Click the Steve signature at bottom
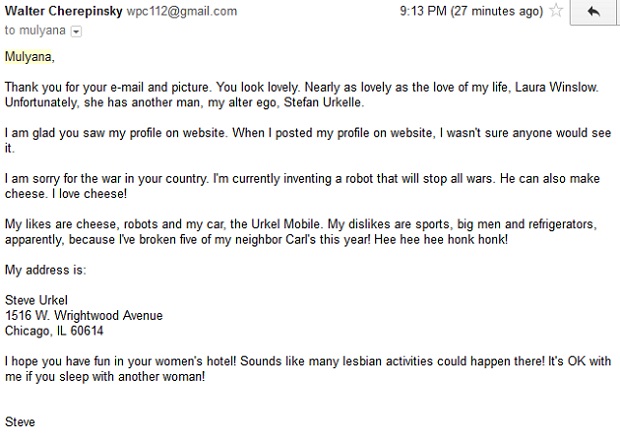 point(20,422)
